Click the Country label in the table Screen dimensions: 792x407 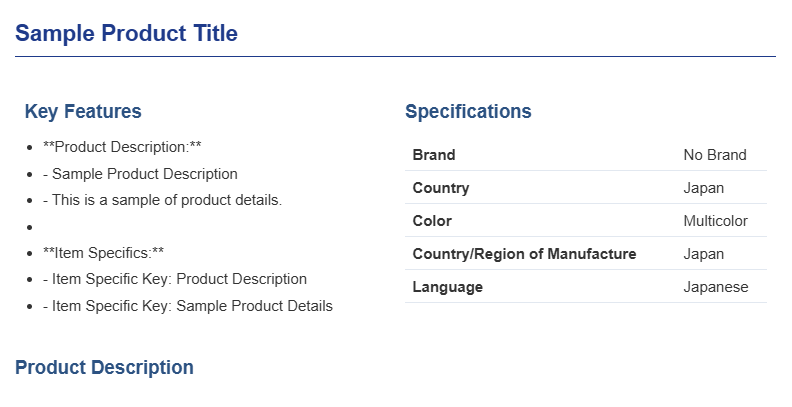point(441,188)
